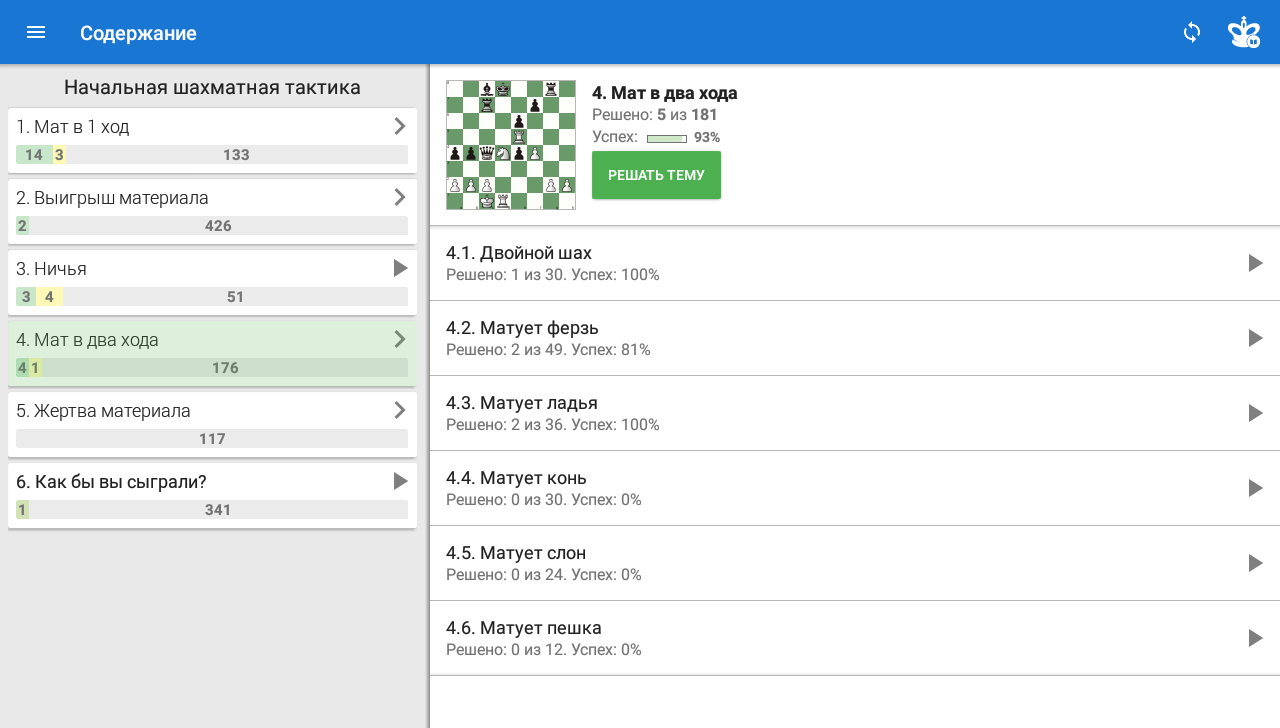Play the 4.2 Матует ферзь subtopic
Screen dimensions: 1280x728
point(1256,338)
